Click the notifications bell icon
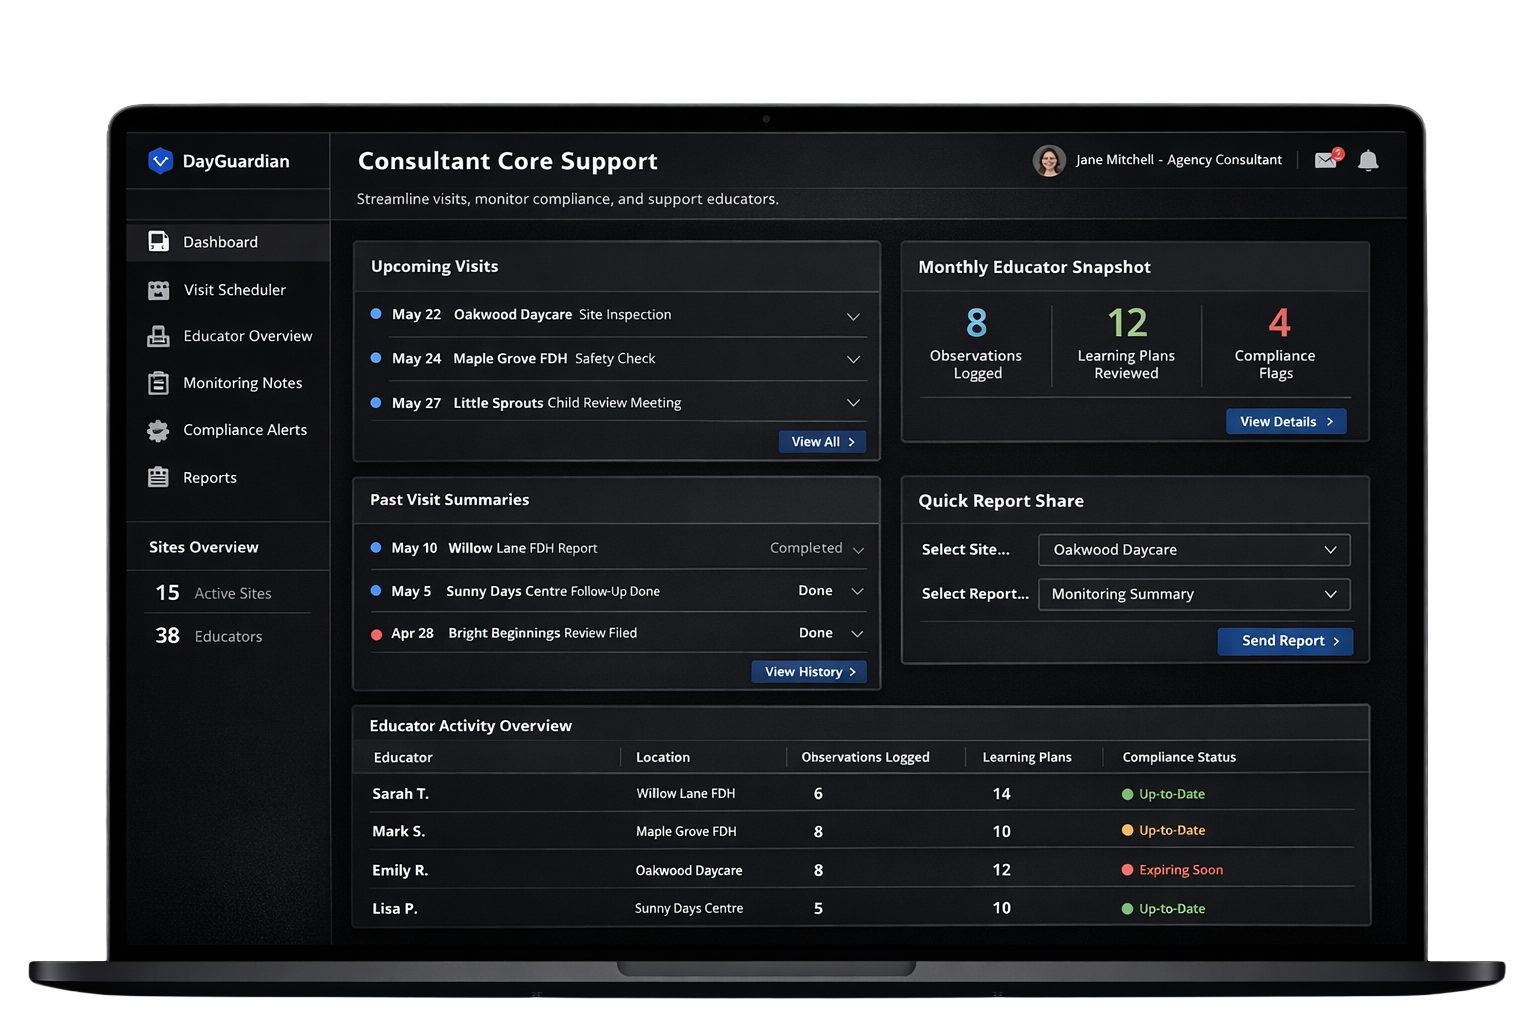This screenshot has height=1024, width=1536. tap(1368, 160)
